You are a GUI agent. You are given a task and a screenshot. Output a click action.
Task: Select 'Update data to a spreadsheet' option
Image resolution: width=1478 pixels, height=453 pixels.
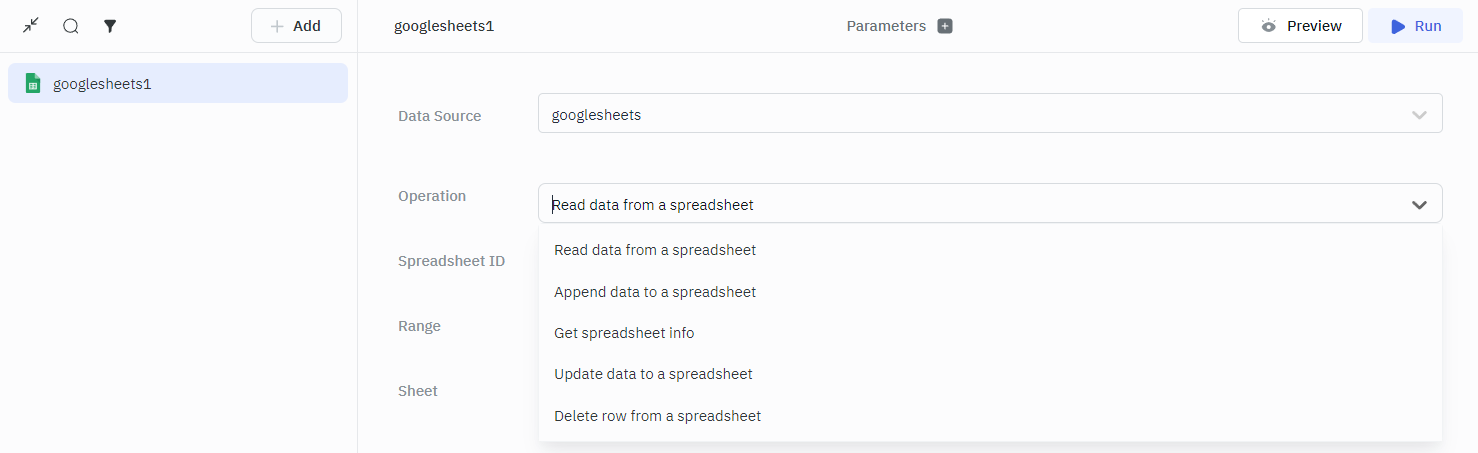[653, 374]
